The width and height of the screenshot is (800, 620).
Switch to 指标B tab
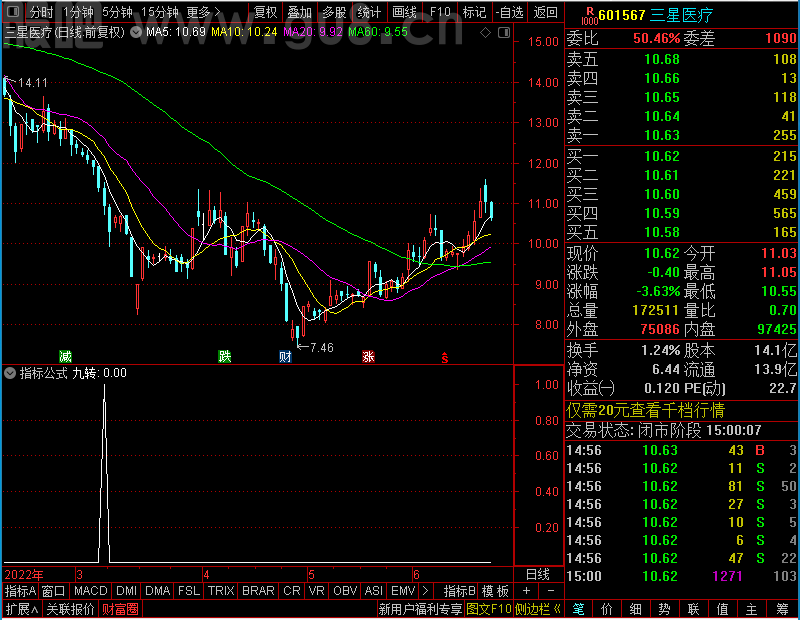(x=460, y=591)
